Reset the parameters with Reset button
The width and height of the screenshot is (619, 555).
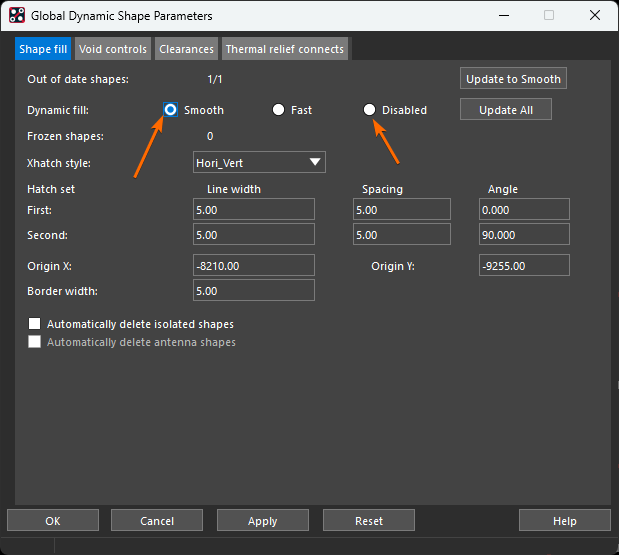(x=368, y=521)
